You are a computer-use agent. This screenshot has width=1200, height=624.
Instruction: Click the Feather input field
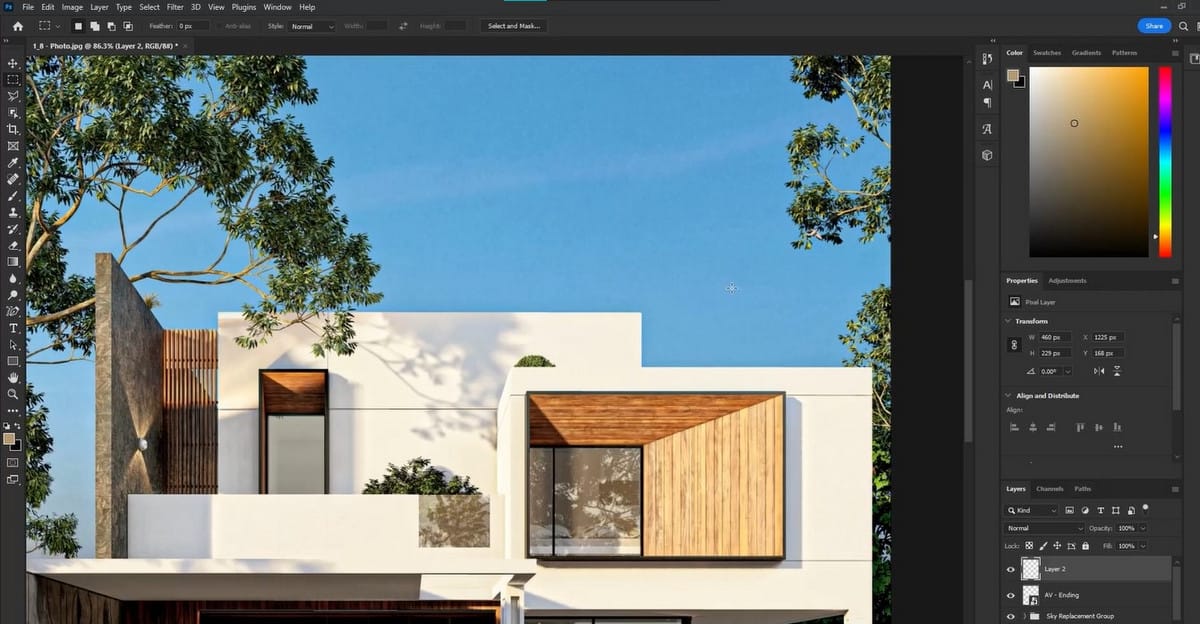click(192, 26)
